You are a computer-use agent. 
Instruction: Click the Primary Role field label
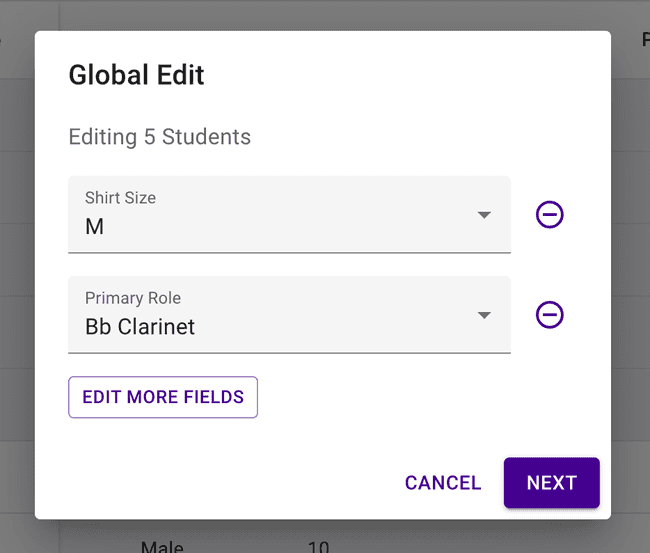click(133, 298)
